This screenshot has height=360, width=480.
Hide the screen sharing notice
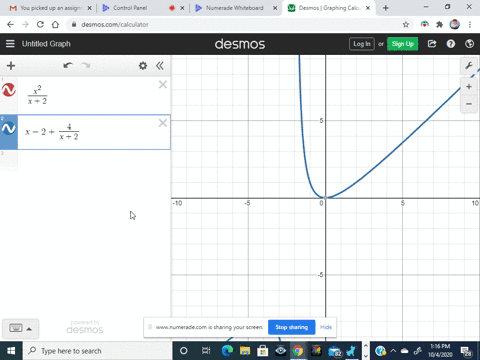coord(326,327)
